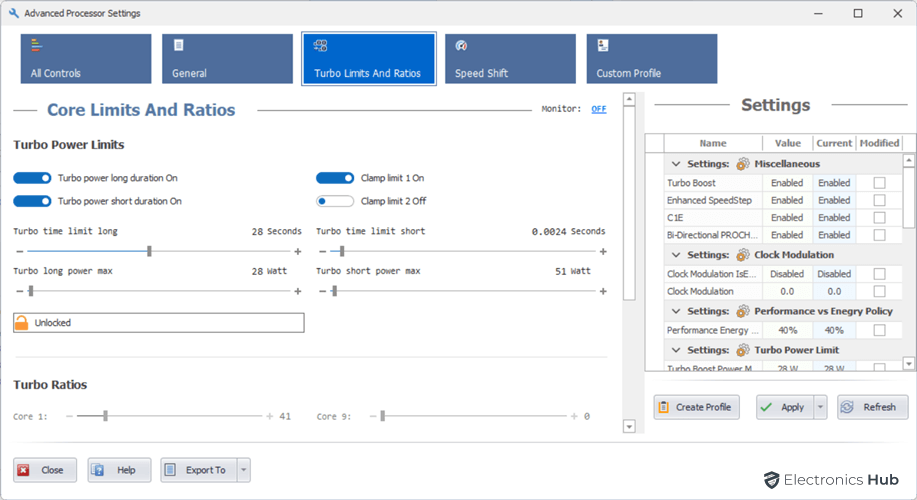Click the Turbo Power Limit gear icon
The image size is (917, 500).
[743, 350]
